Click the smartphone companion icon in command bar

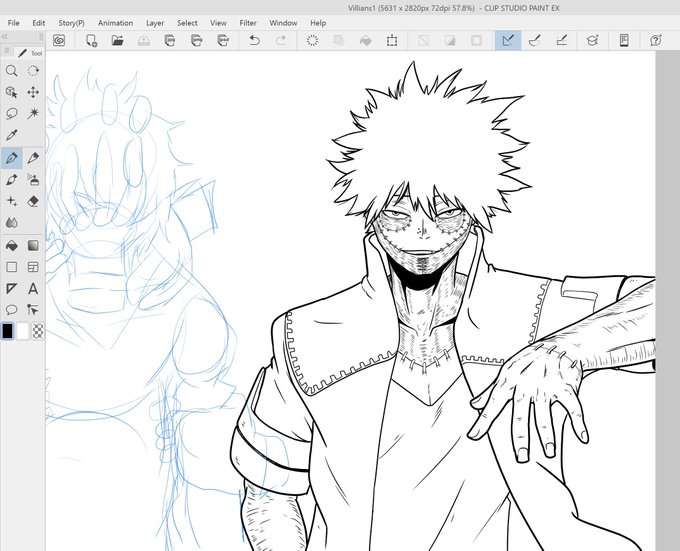pos(624,41)
